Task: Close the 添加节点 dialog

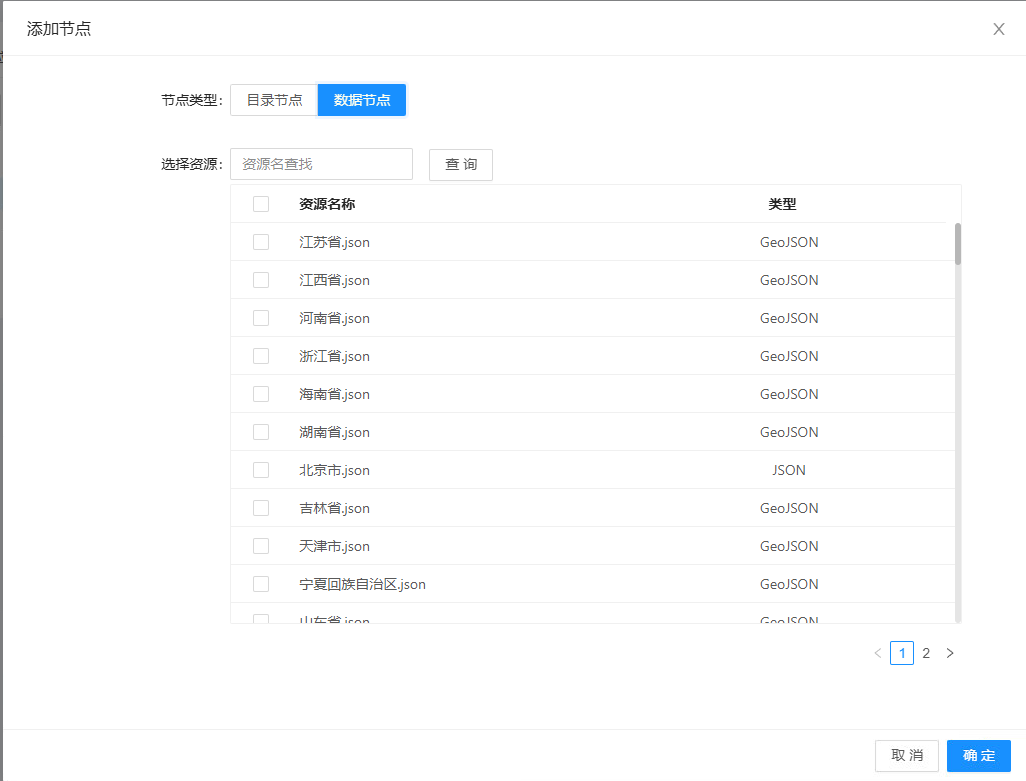Action: [x=998, y=29]
